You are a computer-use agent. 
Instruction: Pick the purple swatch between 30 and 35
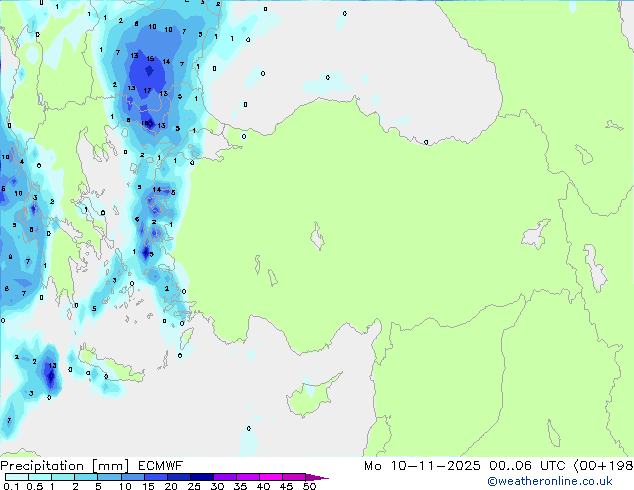224,477
